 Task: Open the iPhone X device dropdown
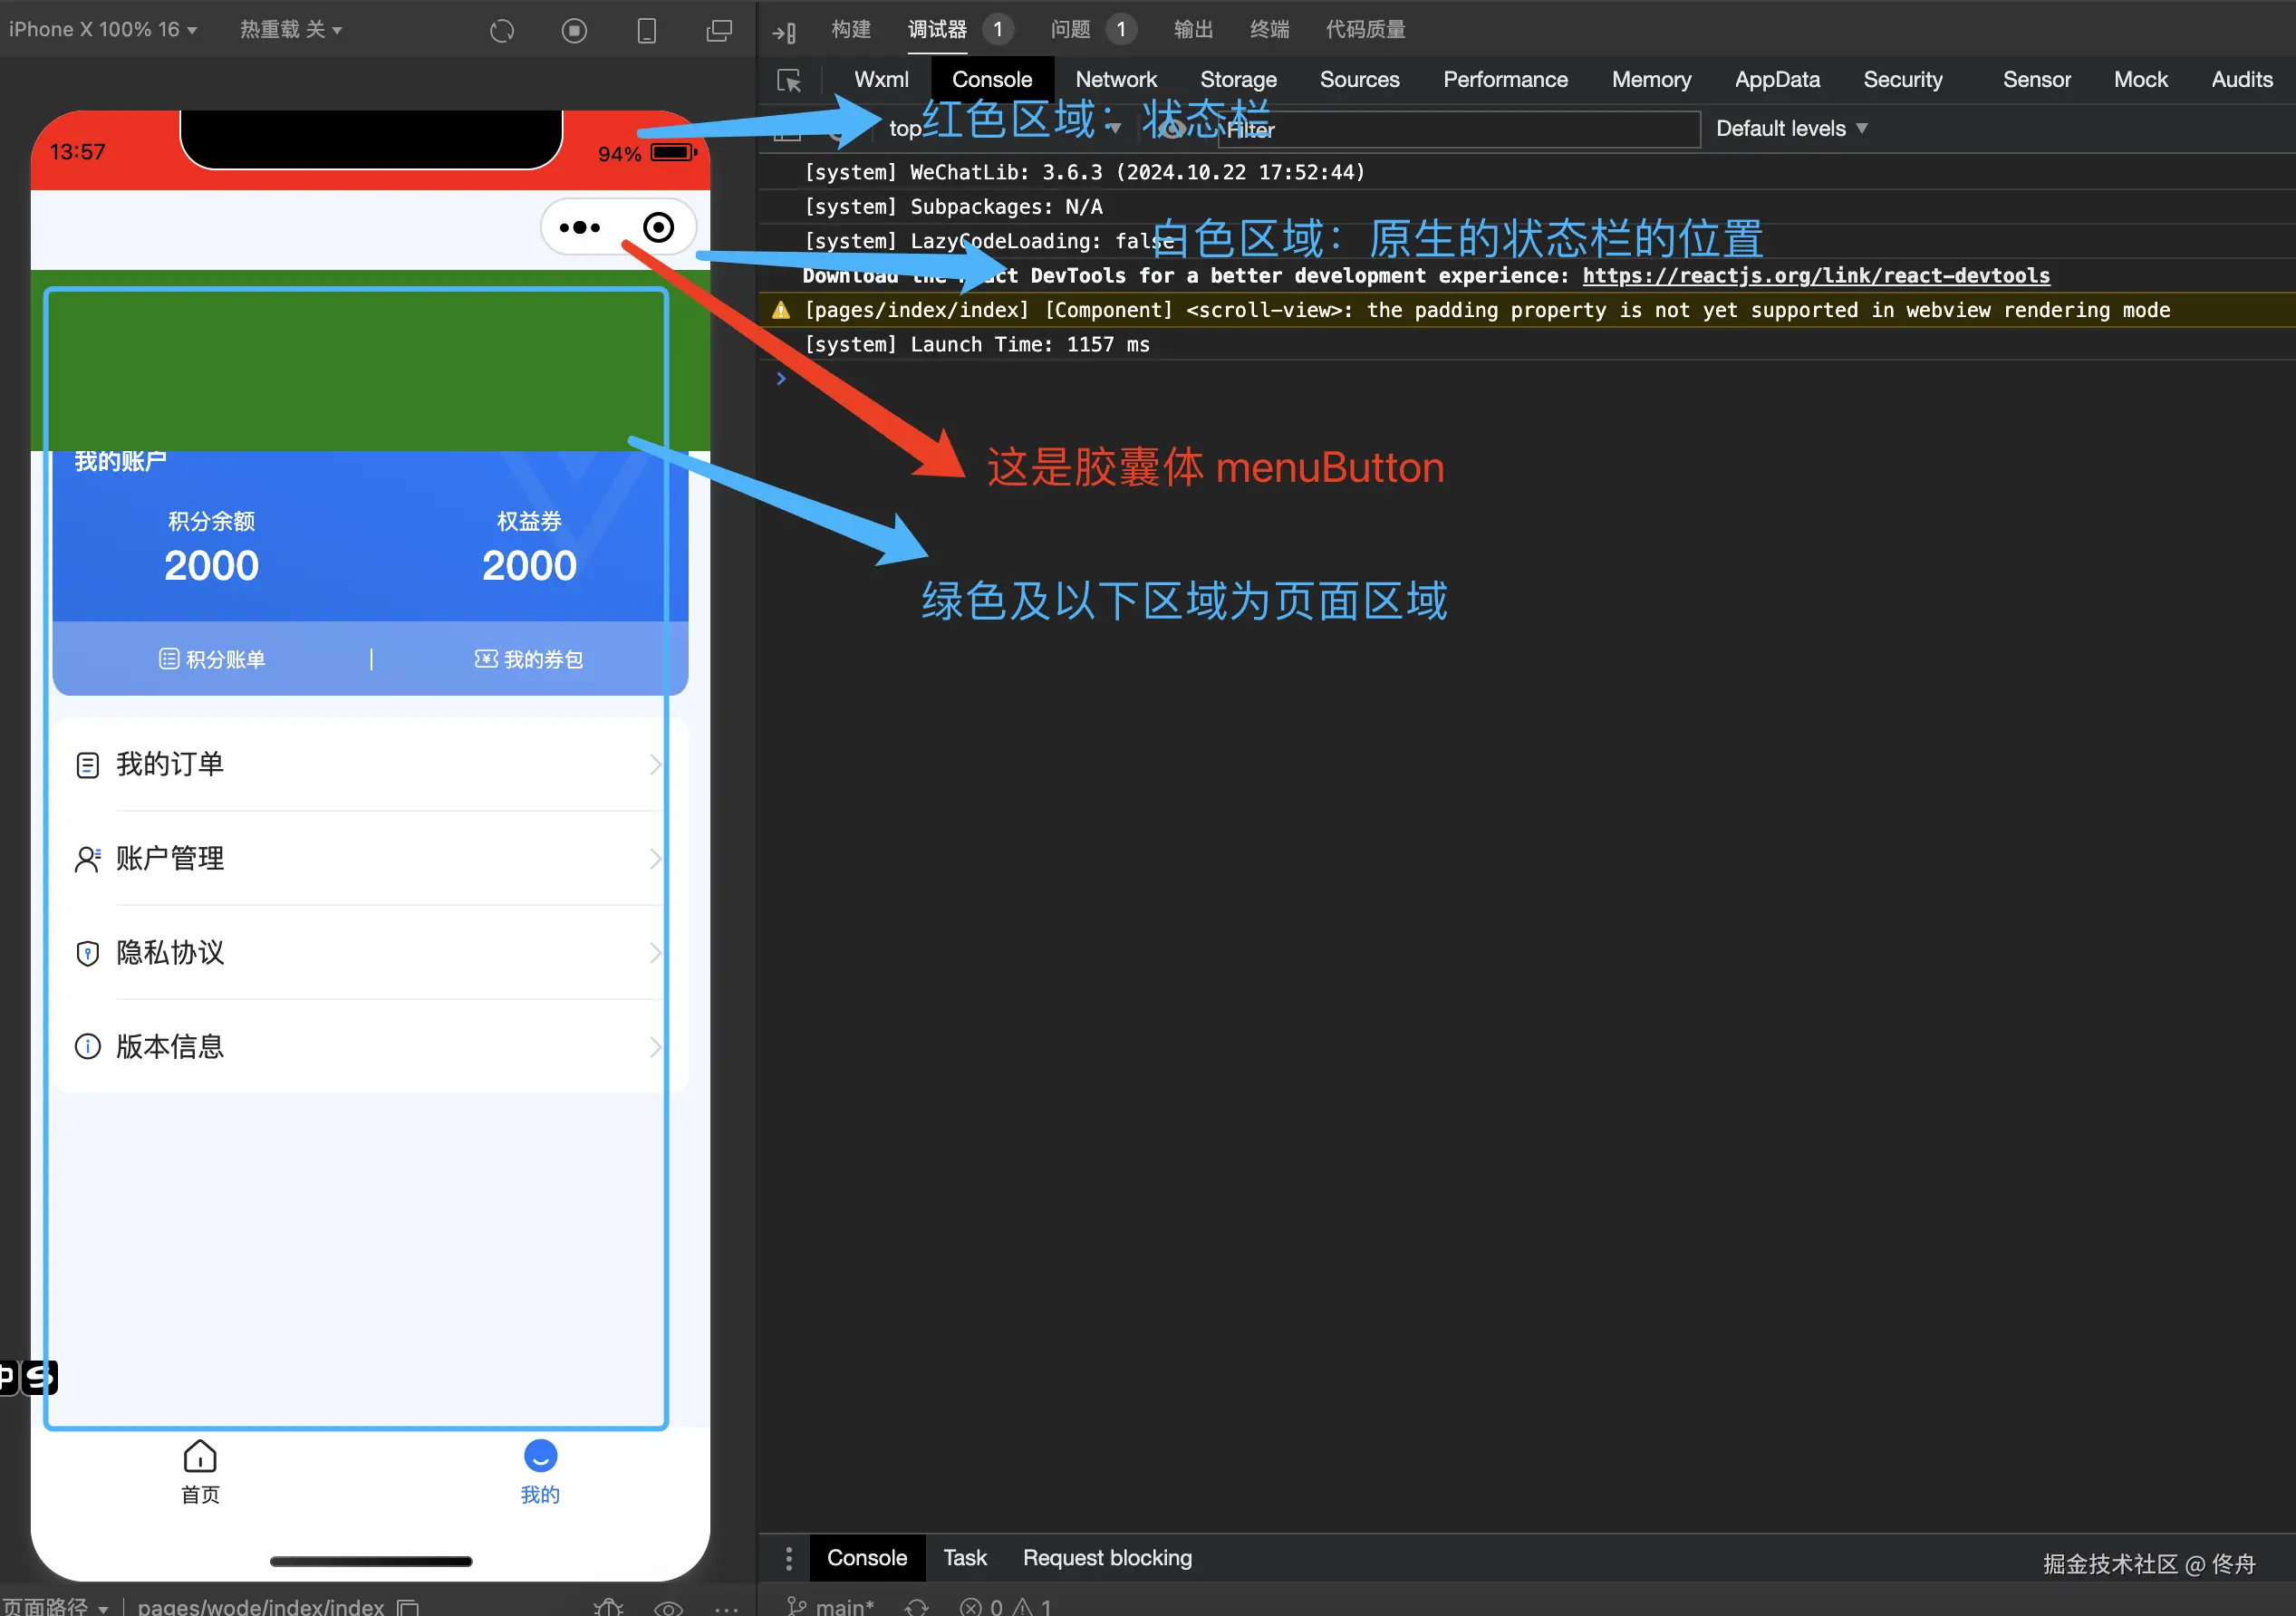click(102, 30)
